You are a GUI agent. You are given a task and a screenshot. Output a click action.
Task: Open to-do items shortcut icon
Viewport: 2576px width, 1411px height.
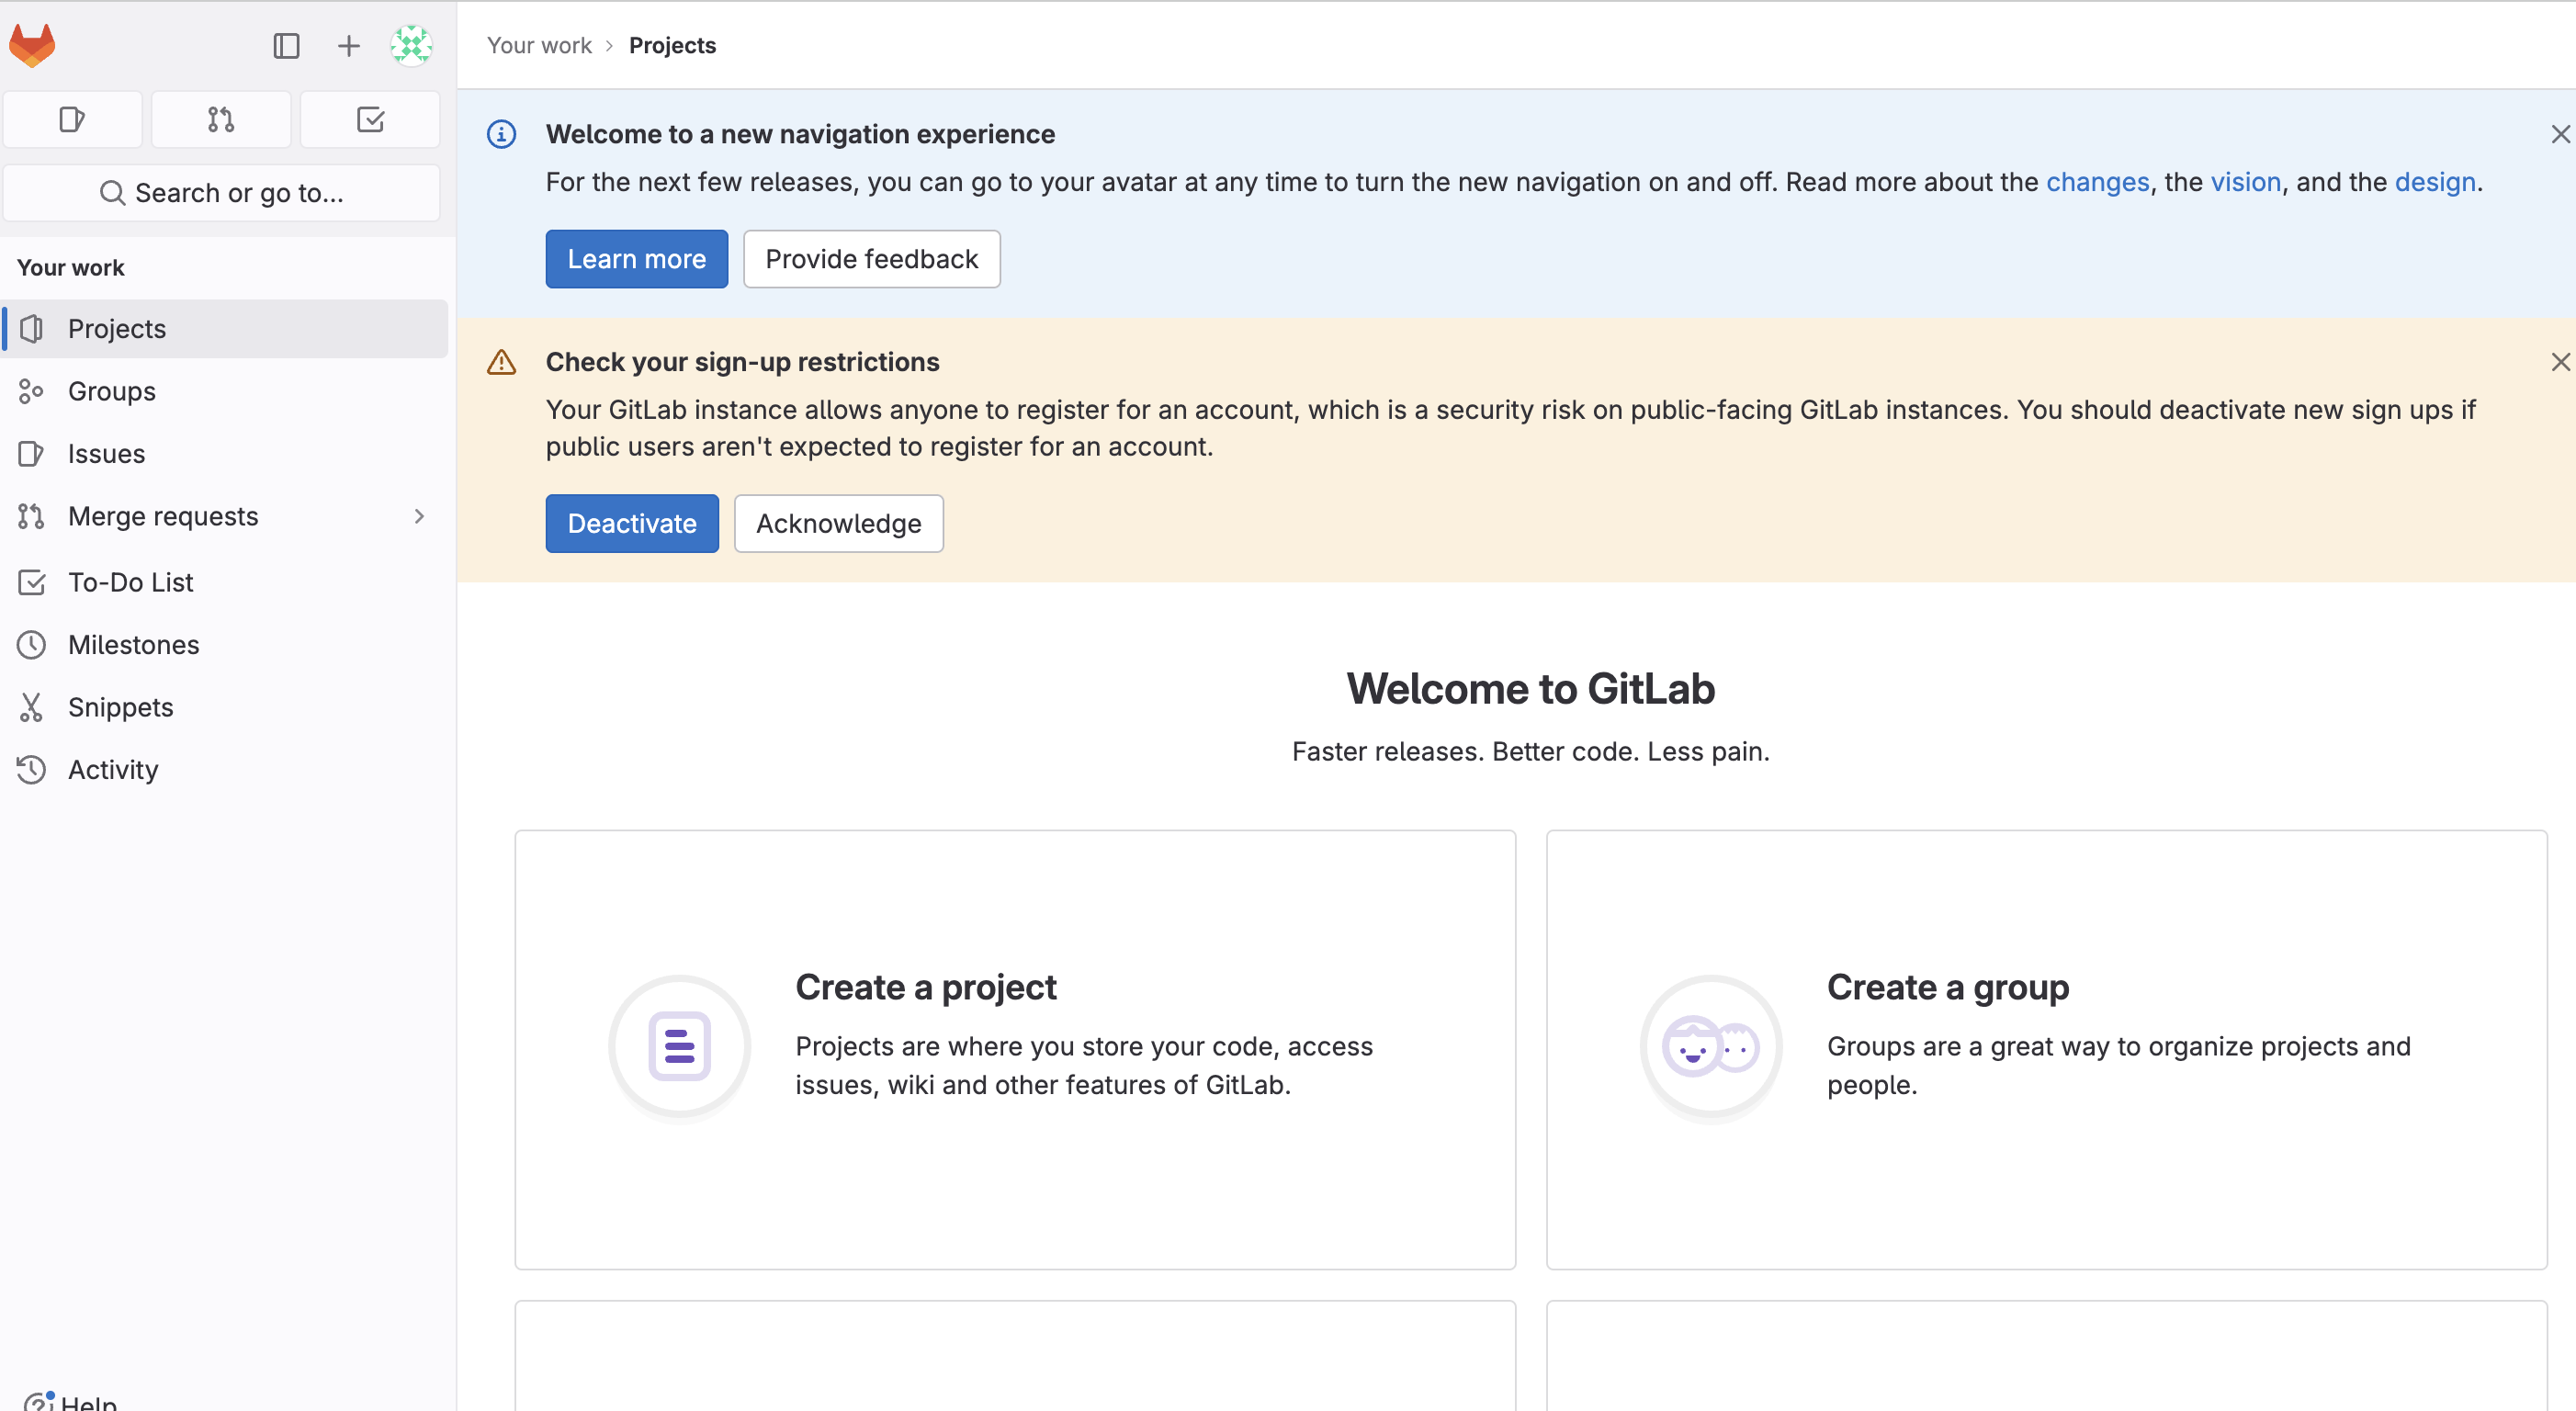(370, 119)
